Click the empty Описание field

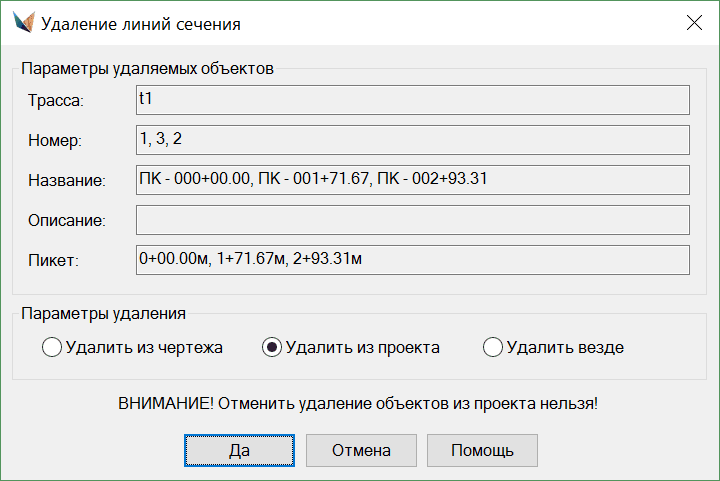tap(412, 220)
